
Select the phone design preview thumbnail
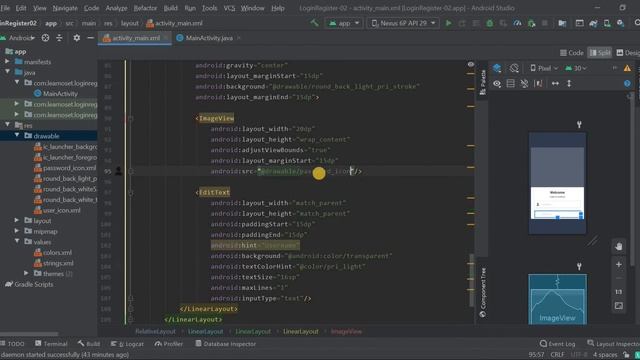[x=557, y=183]
